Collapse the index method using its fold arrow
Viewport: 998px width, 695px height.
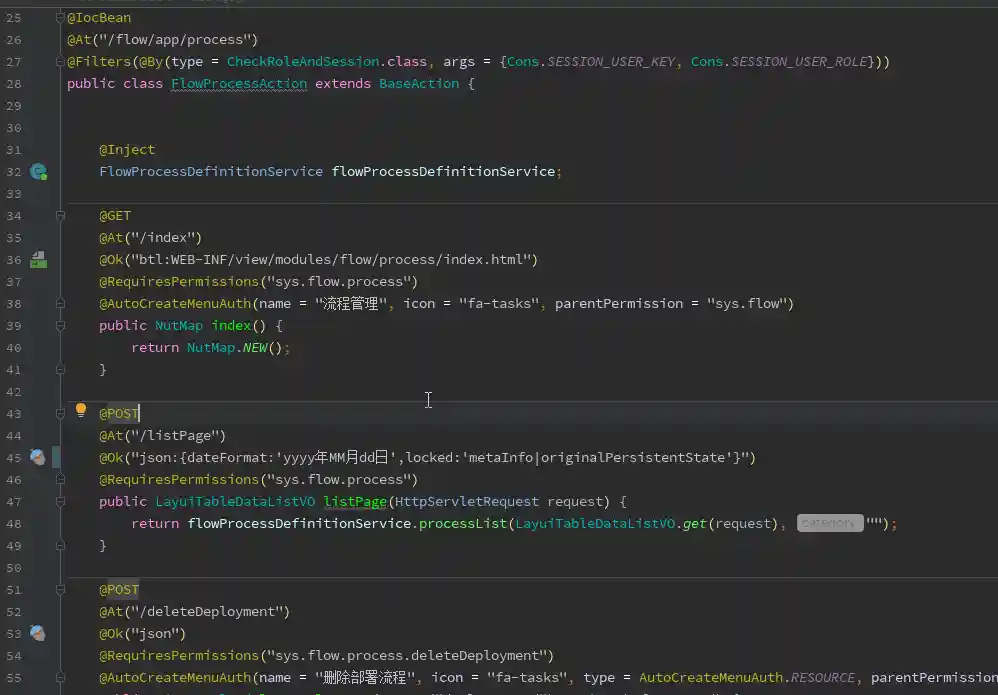[60, 325]
